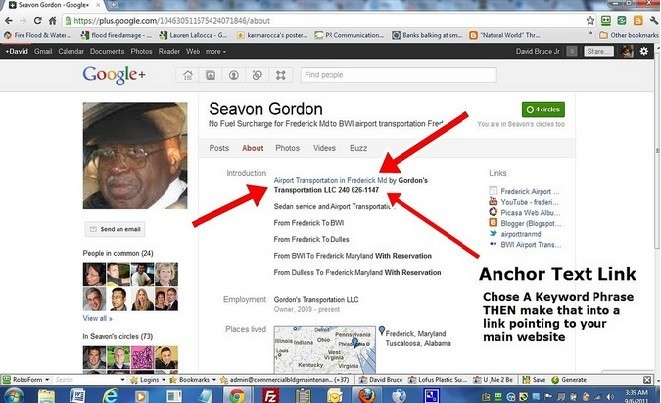The height and width of the screenshot is (403, 661).
Task: Click the green '4 circles' button
Action: (543, 109)
